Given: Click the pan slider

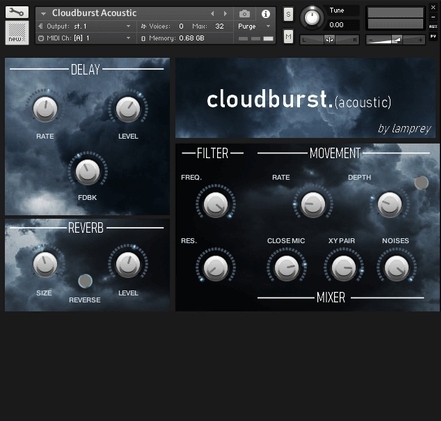Looking at the screenshot, I should point(329,40).
